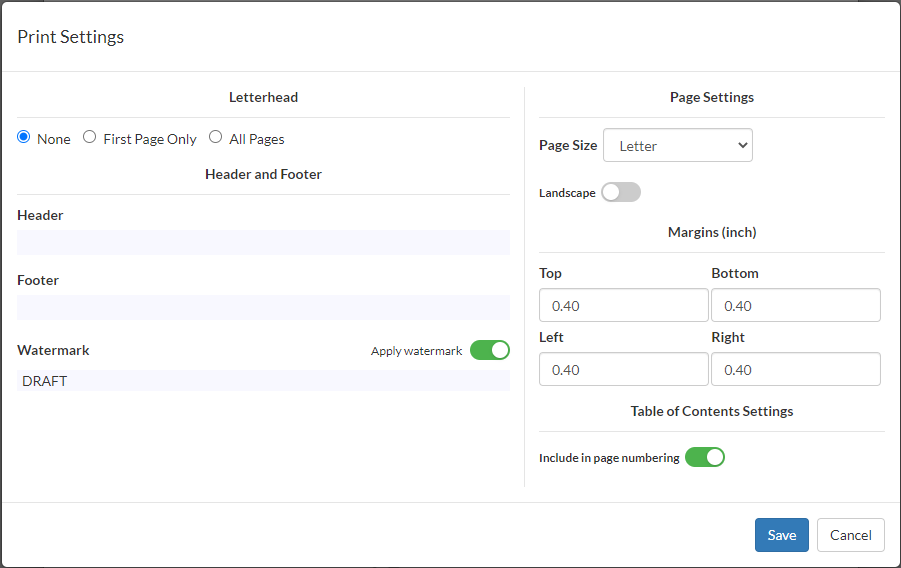Open the Page Size dropdown
Image resolution: width=901 pixels, height=568 pixels.
click(677, 145)
